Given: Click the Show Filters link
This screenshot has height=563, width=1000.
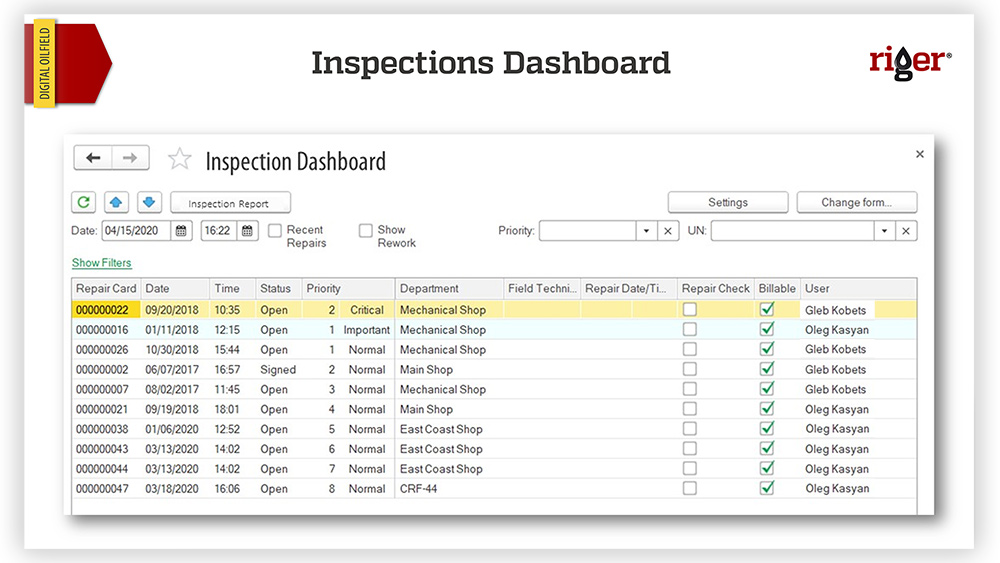Looking at the screenshot, I should point(101,263).
